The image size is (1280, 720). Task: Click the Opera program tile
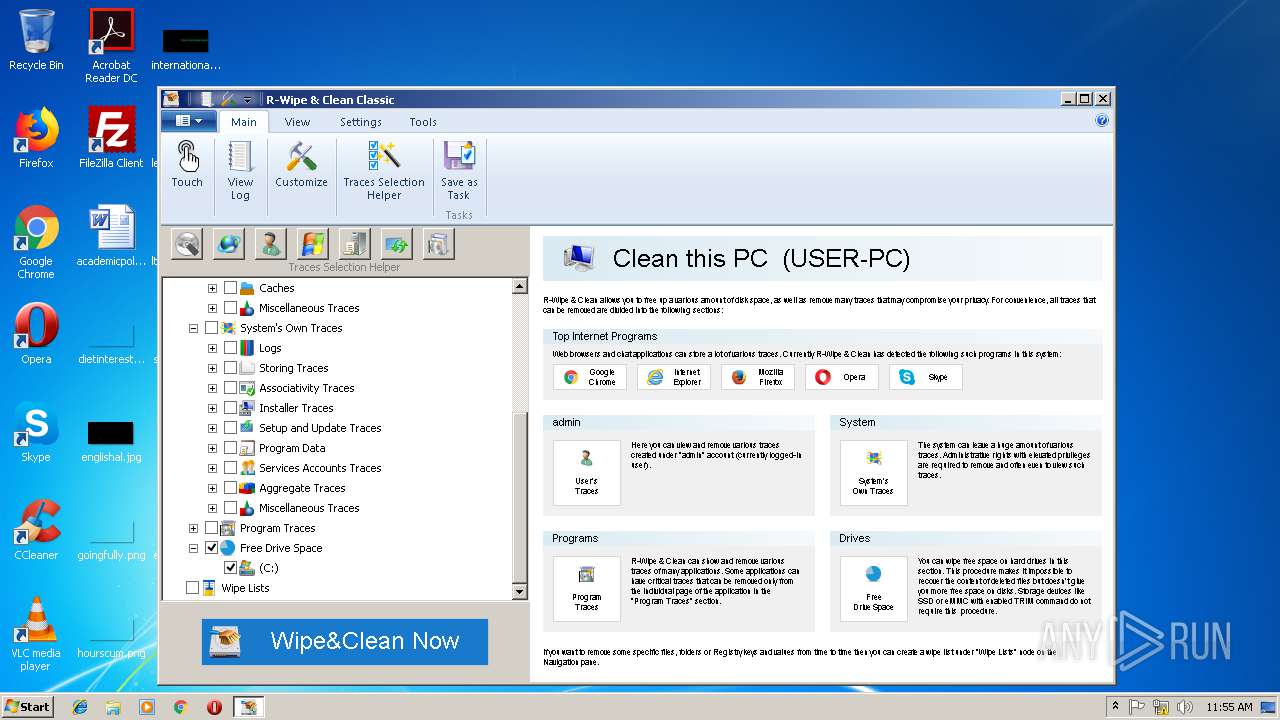pos(842,377)
